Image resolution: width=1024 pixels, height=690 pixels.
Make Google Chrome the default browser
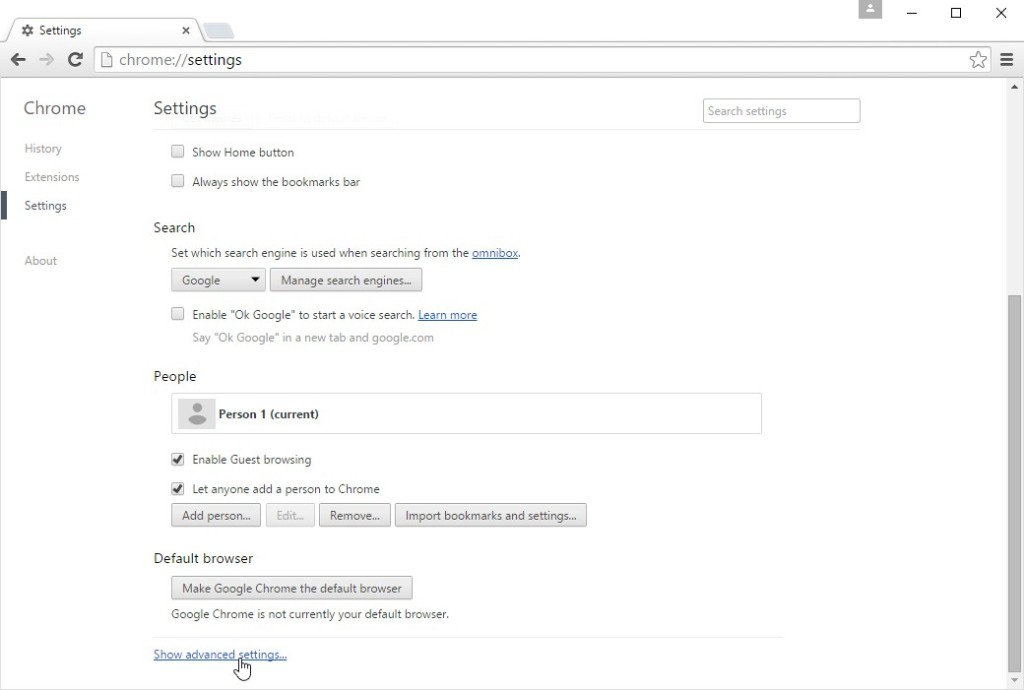(291, 588)
